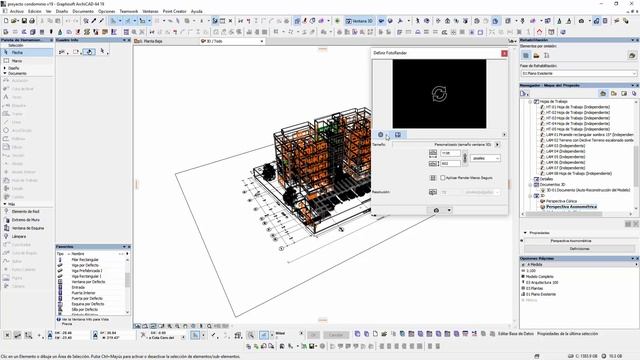Open the Archivo menu
The width and height of the screenshot is (640, 360).
click(17, 11)
